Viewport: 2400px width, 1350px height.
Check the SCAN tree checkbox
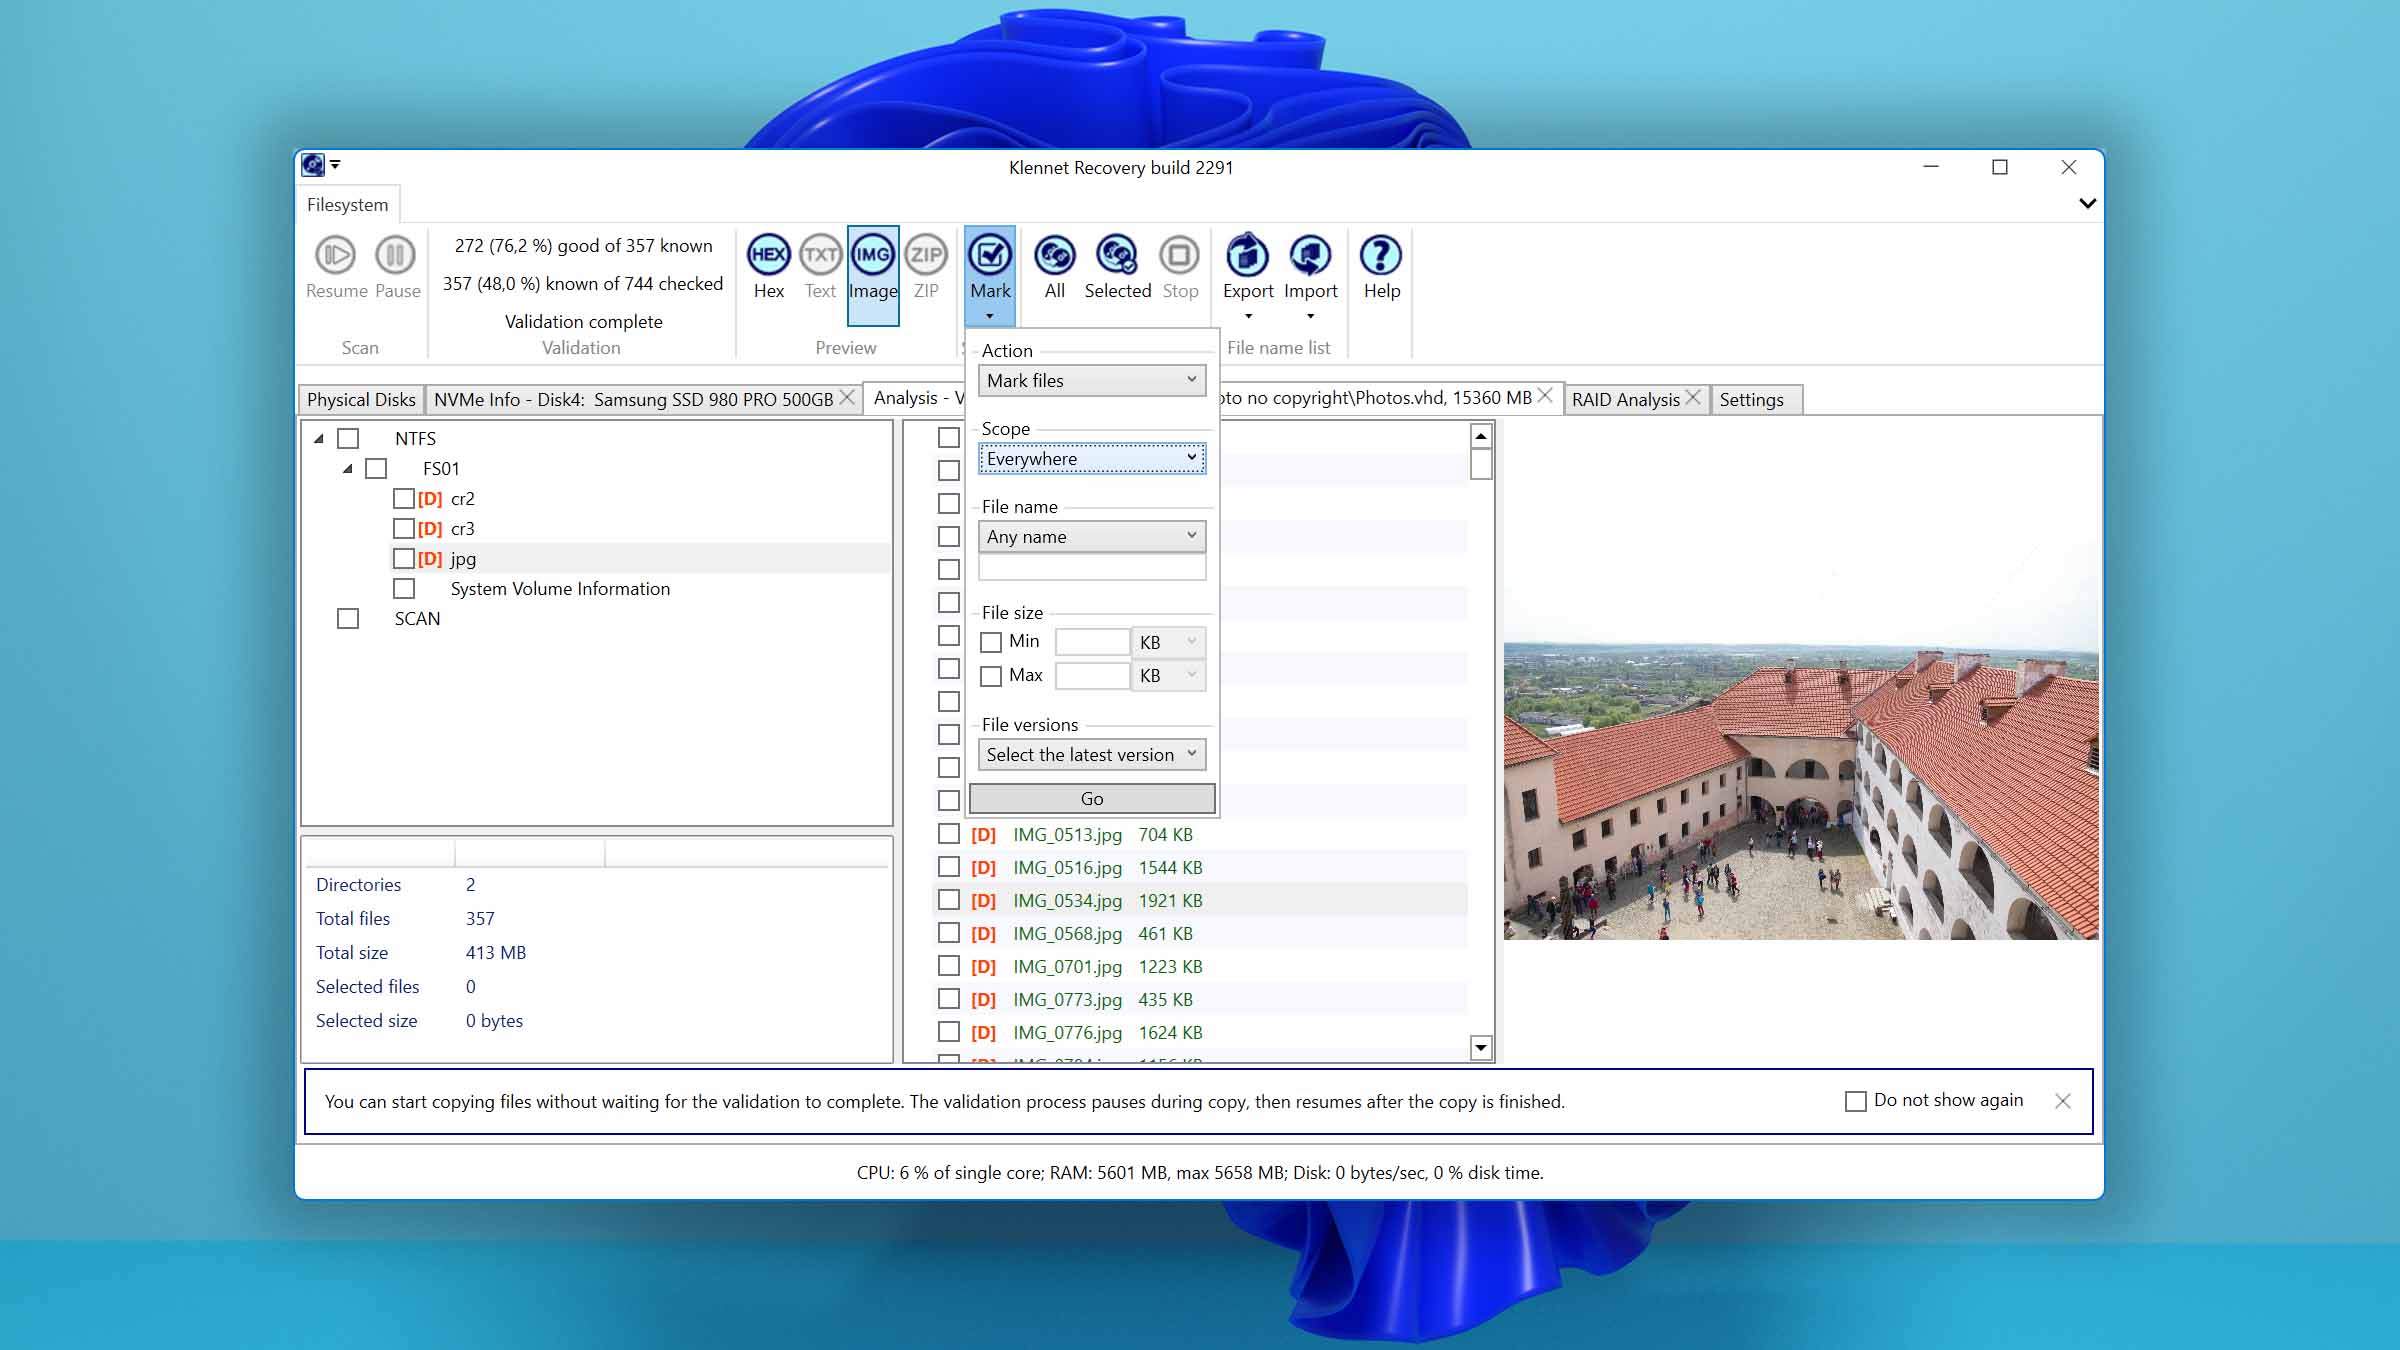(x=348, y=618)
